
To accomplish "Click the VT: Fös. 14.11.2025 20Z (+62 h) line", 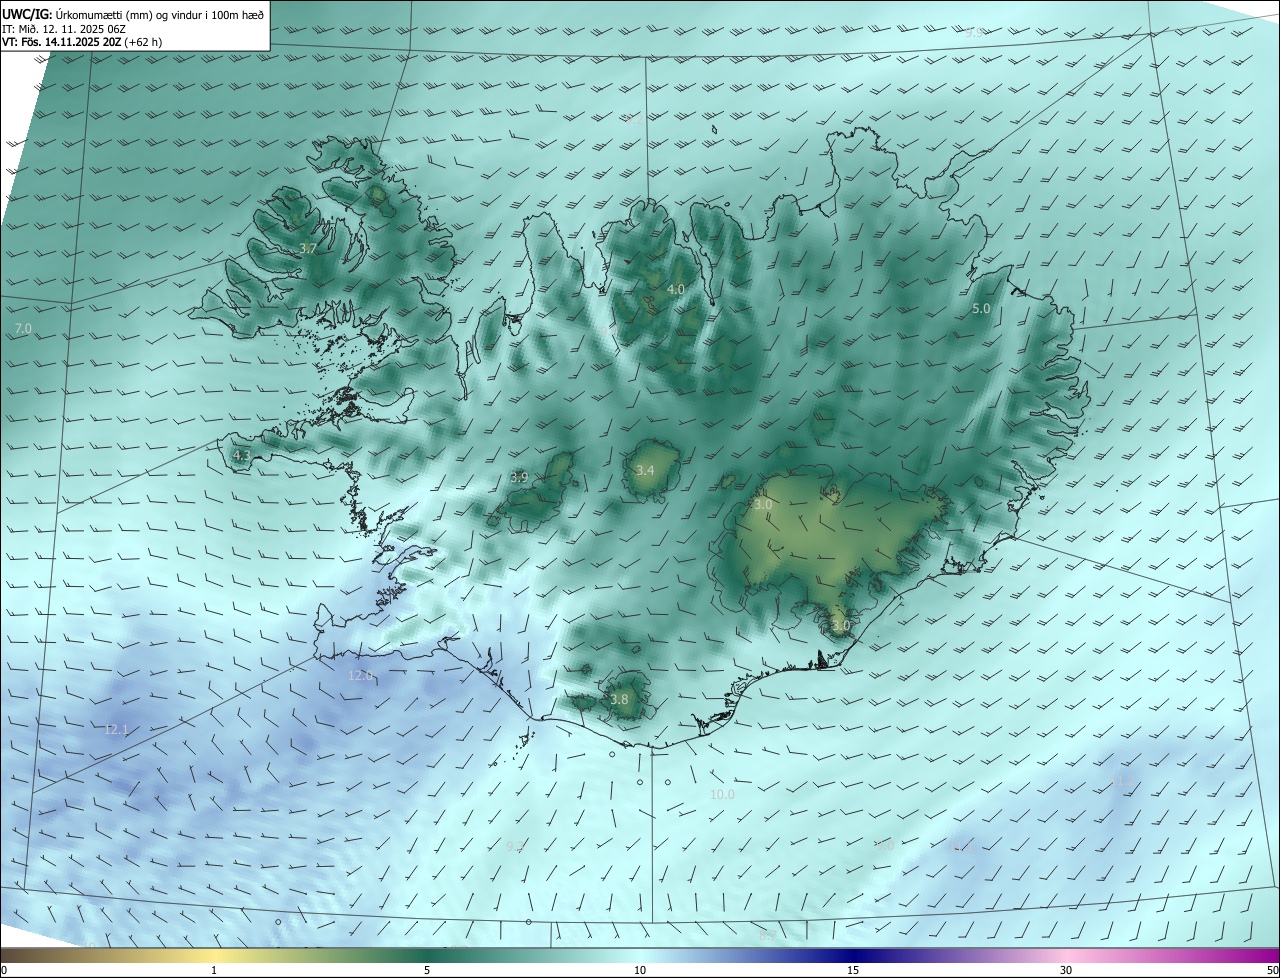I will (82, 42).
